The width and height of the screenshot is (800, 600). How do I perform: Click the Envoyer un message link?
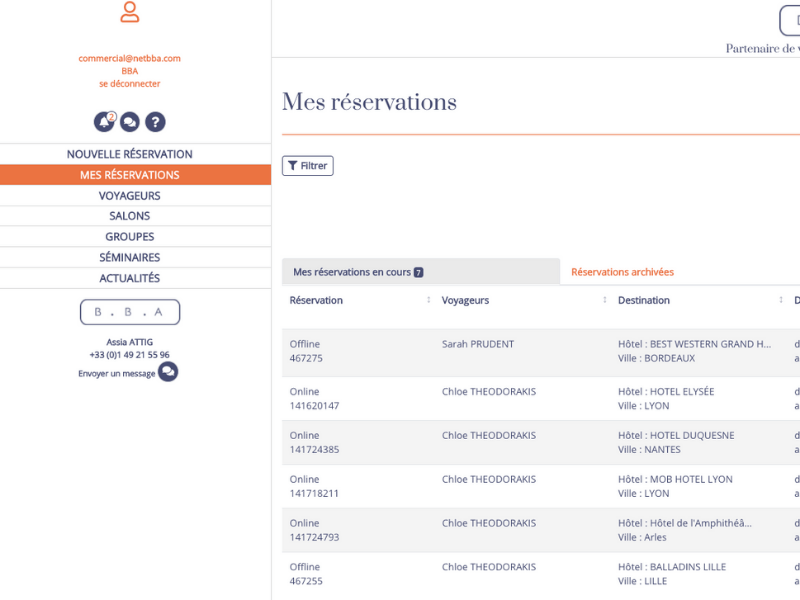pos(116,373)
